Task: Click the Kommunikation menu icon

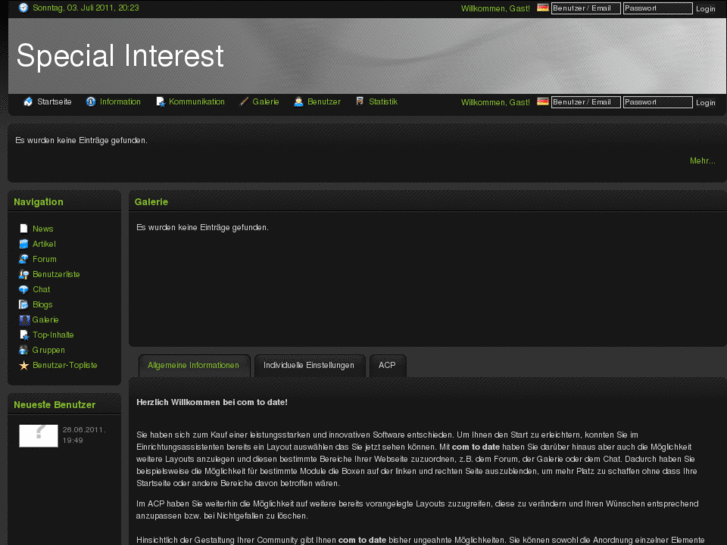Action: pos(160,102)
